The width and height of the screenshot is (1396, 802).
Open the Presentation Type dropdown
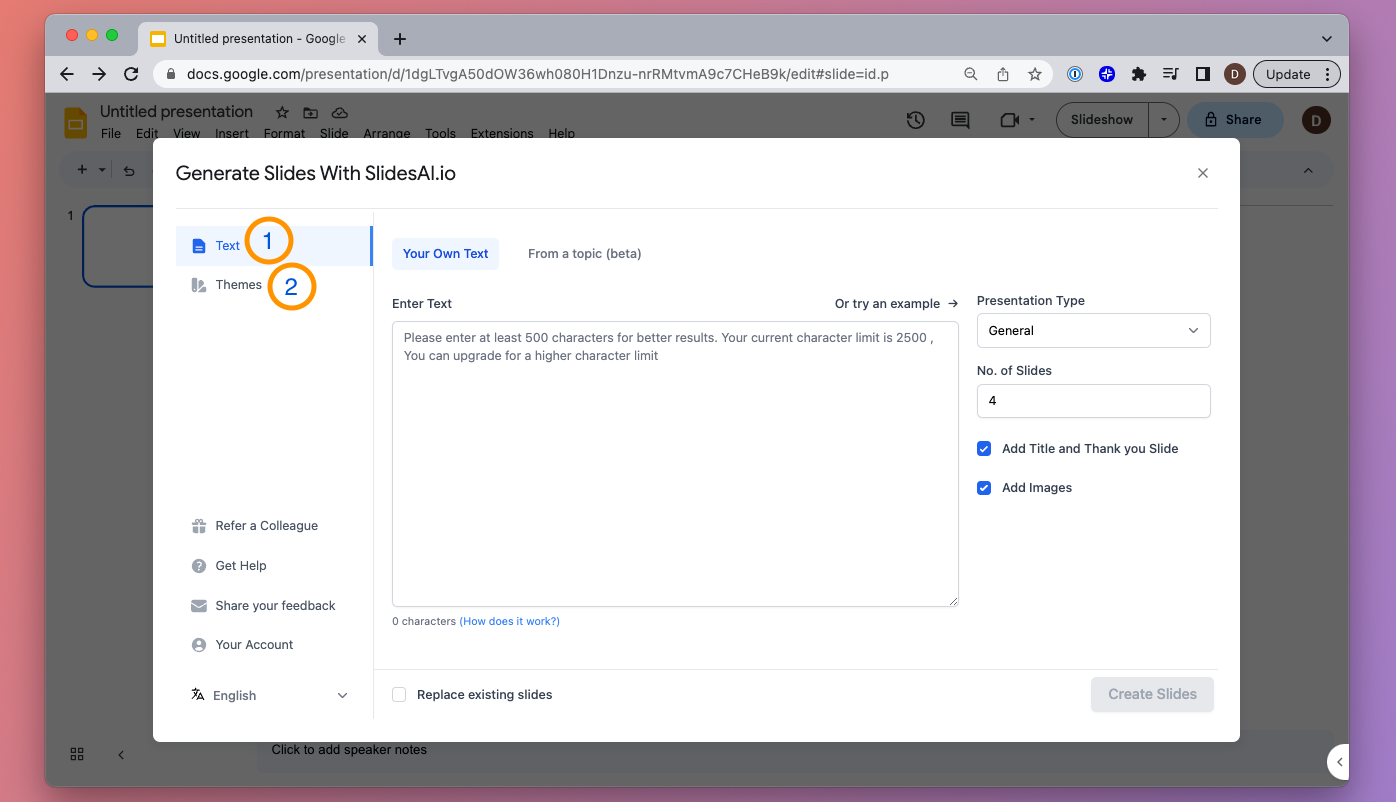(1093, 331)
